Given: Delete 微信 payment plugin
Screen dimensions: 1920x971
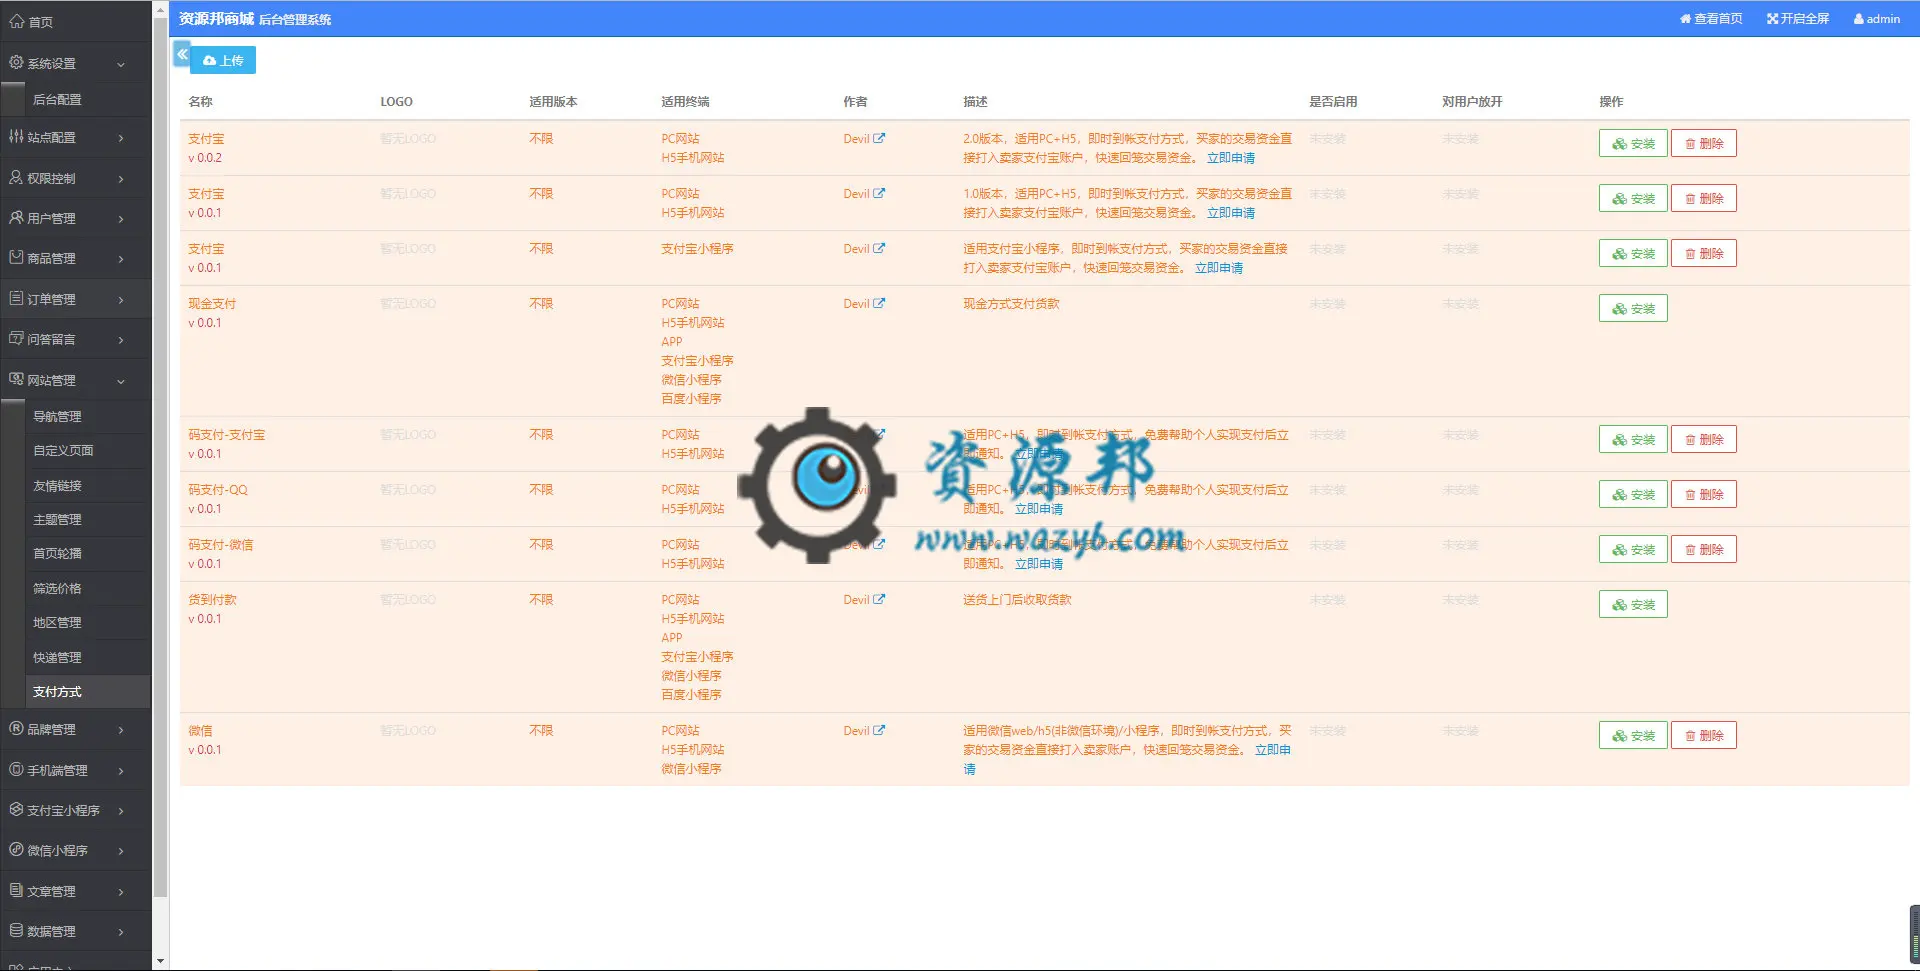Looking at the screenshot, I should (1704, 735).
